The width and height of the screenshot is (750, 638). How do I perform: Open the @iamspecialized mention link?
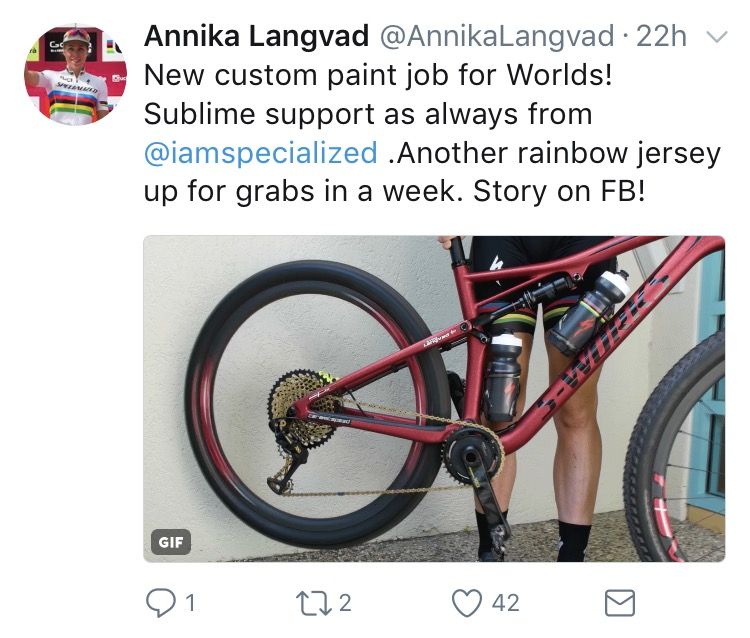click(261, 153)
